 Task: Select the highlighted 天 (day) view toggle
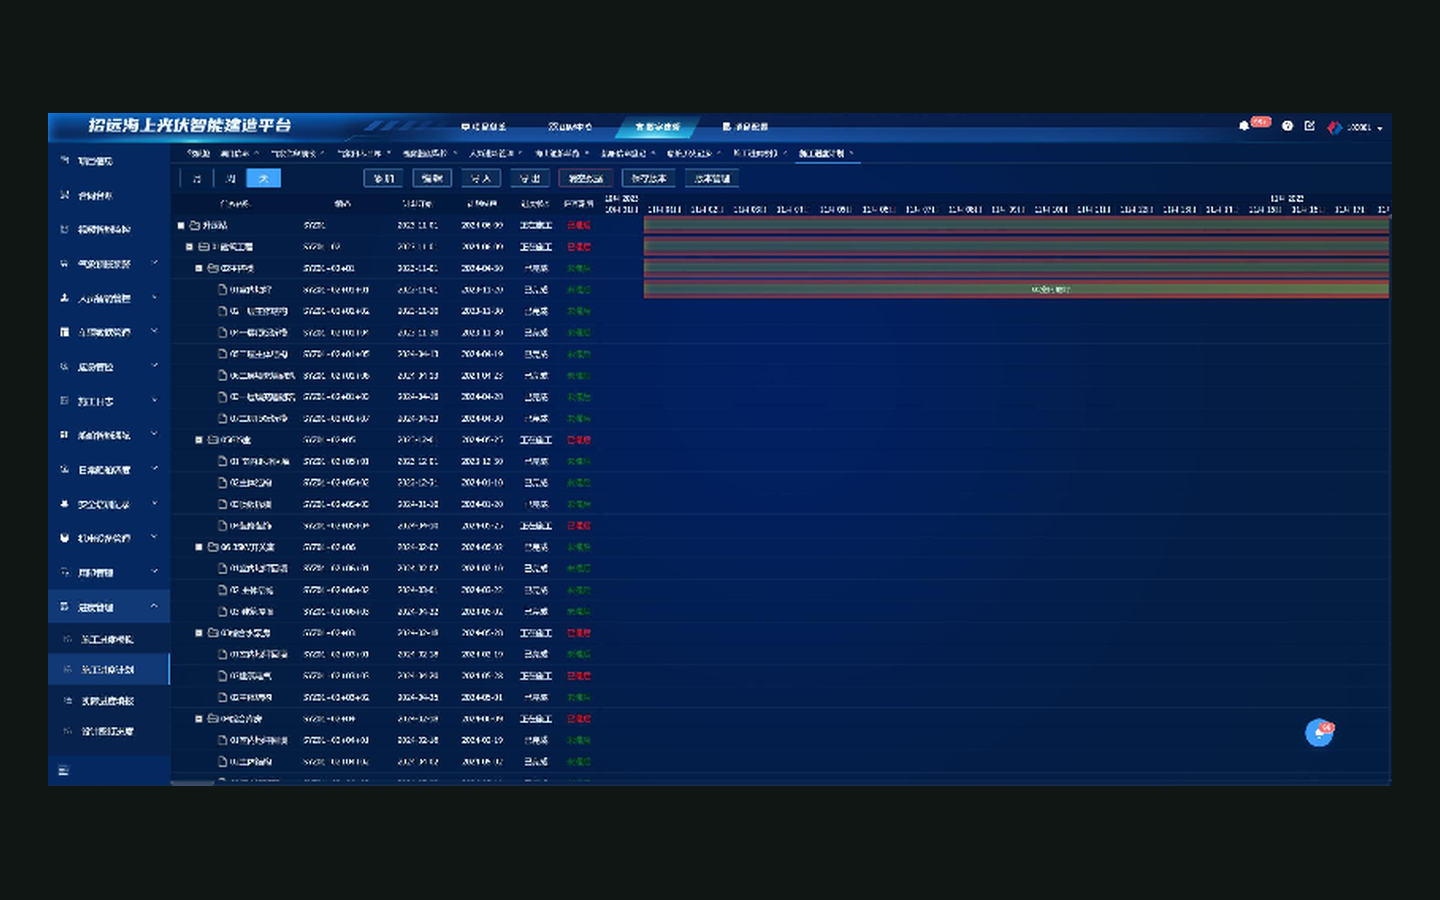coord(264,178)
